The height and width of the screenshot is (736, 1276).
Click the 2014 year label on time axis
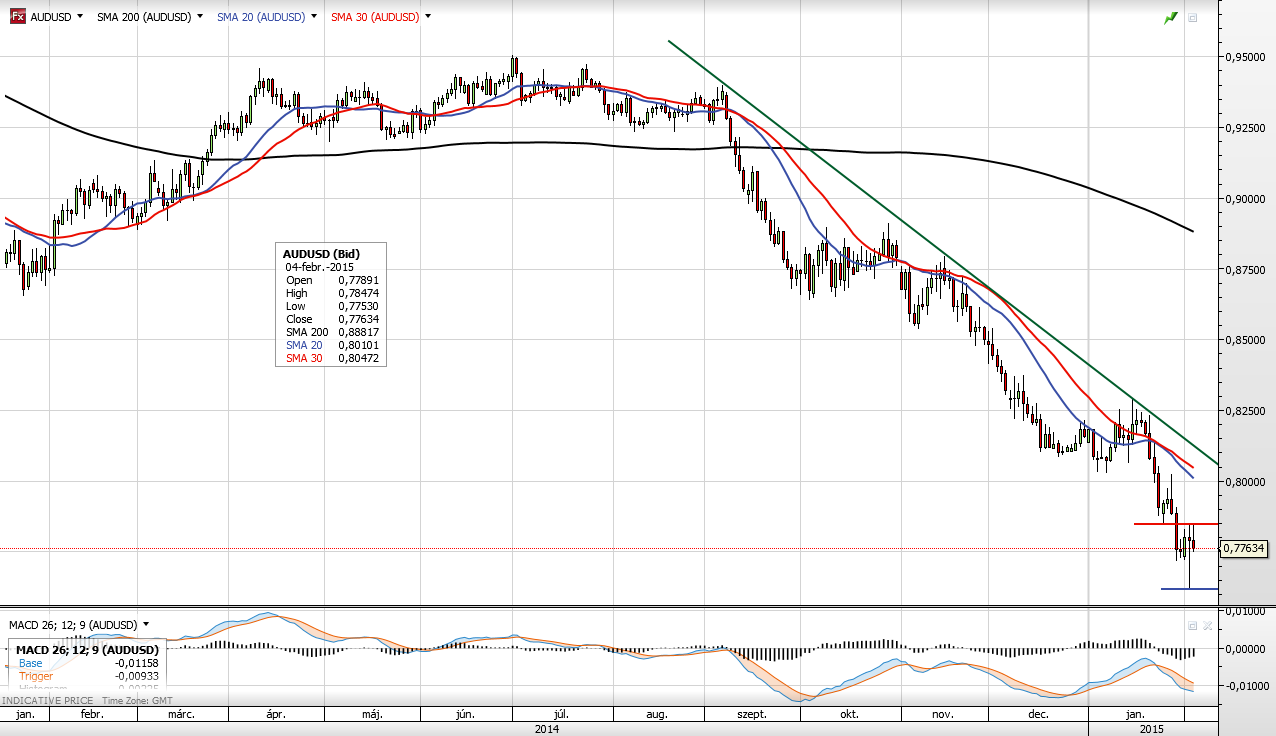pyautogui.click(x=546, y=729)
